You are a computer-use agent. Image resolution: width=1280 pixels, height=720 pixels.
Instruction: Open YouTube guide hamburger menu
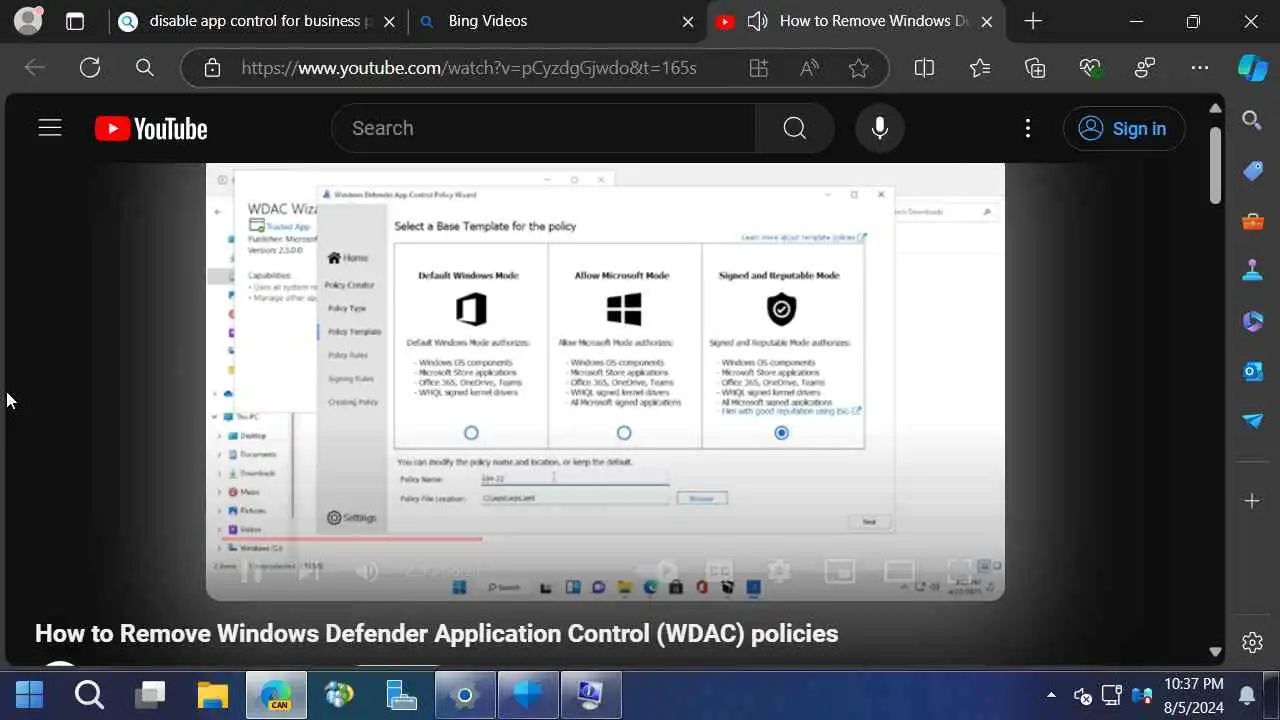point(50,128)
